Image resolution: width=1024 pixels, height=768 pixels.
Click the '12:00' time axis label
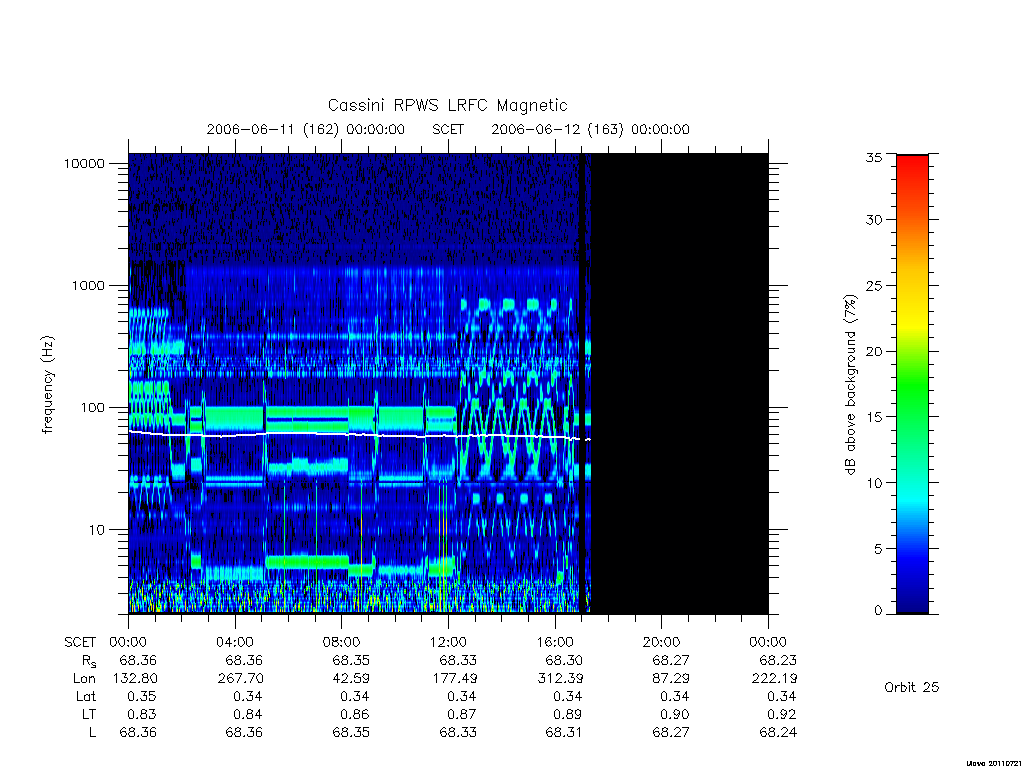[448, 642]
